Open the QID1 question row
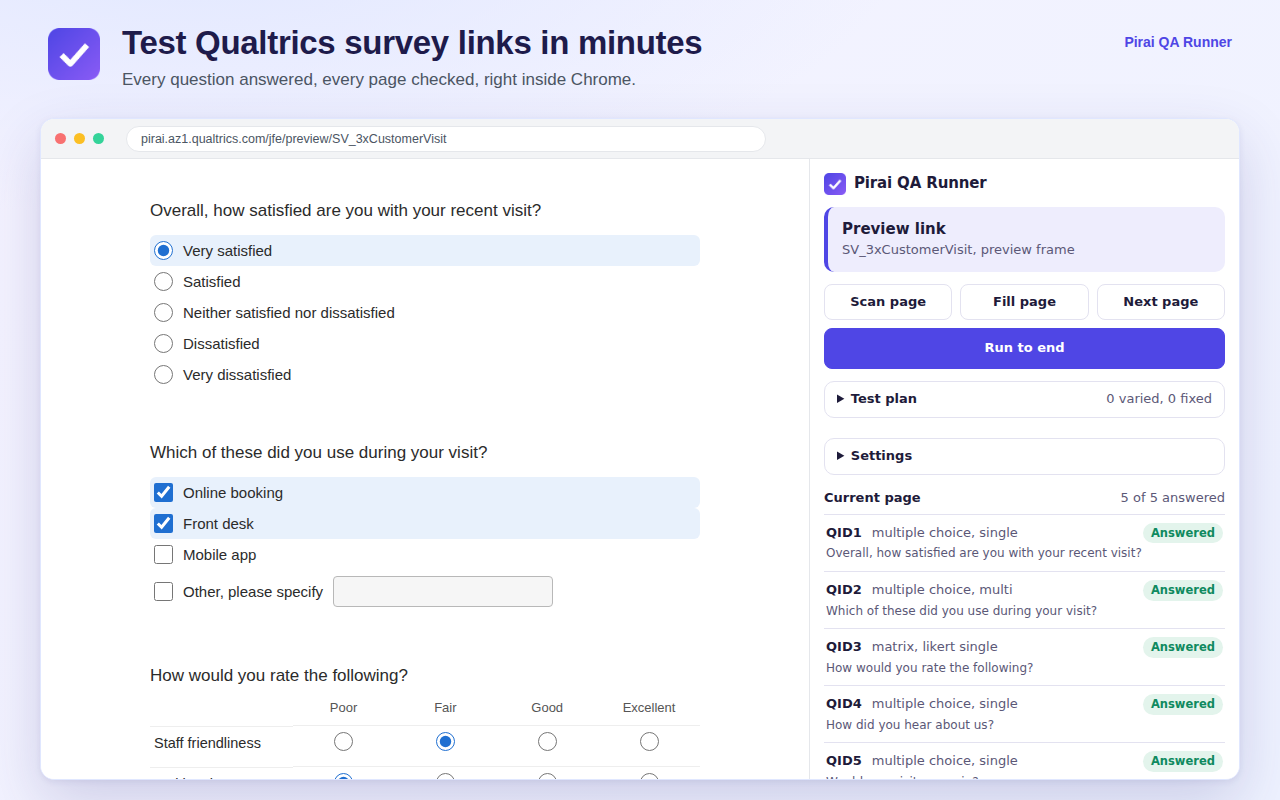The image size is (1280, 800). click(1024, 543)
